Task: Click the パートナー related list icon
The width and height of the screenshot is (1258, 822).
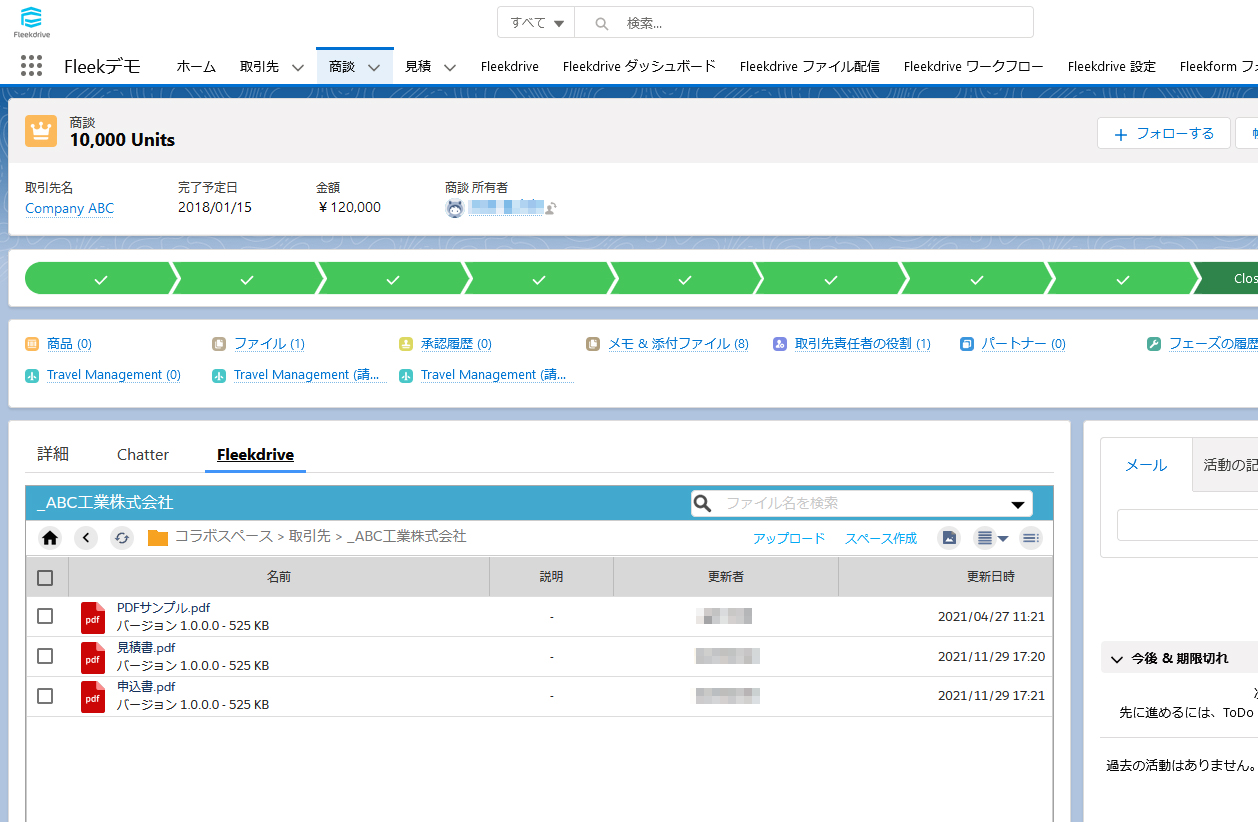Action: tap(967, 344)
